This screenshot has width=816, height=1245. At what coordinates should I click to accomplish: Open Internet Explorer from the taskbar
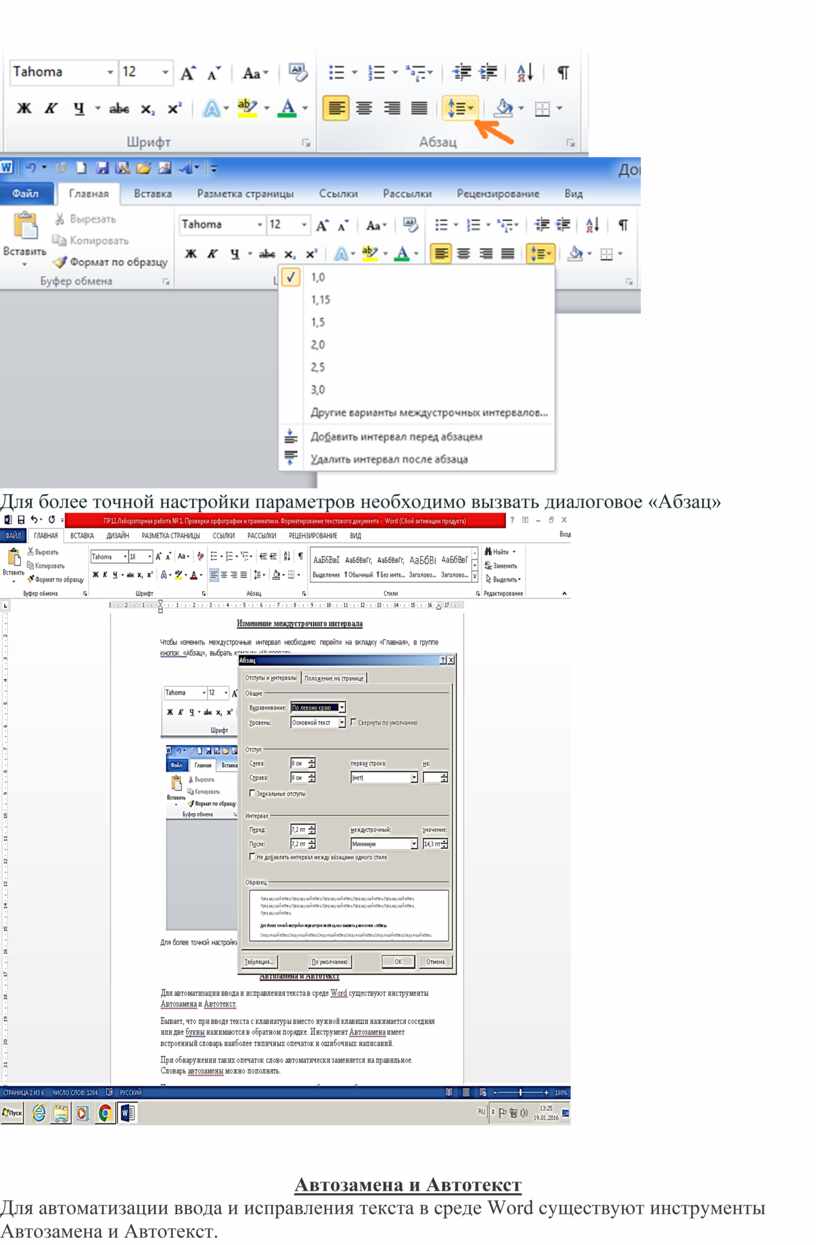[39, 1113]
